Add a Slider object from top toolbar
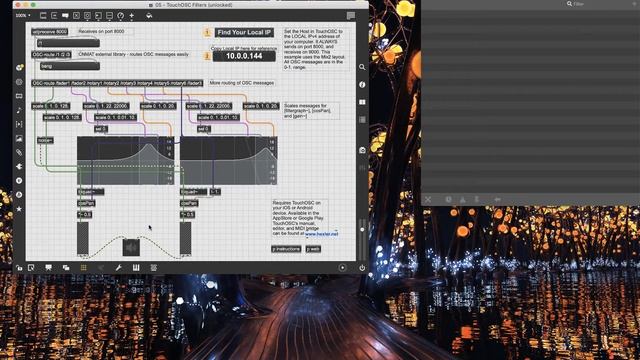Screen dimensions: 640x360 pos(109,16)
